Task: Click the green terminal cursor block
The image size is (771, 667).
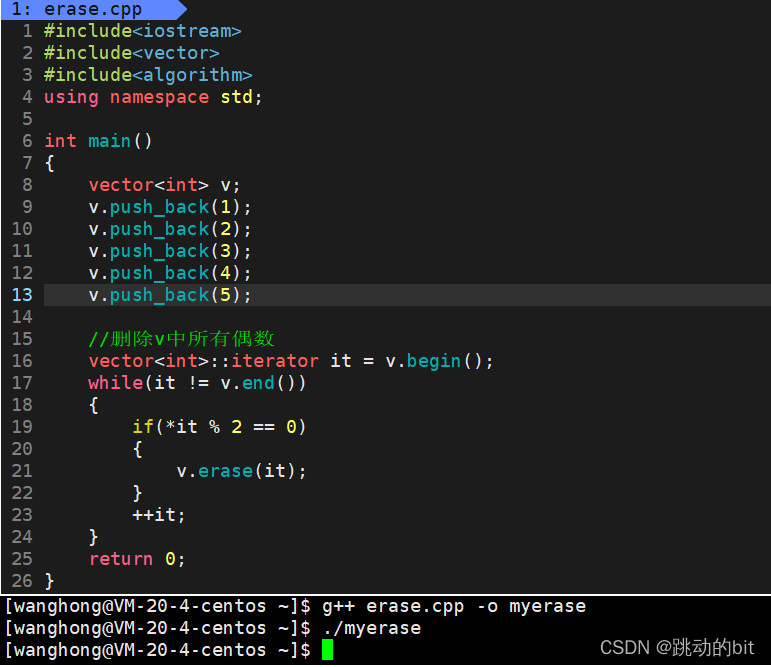Action: [327, 650]
